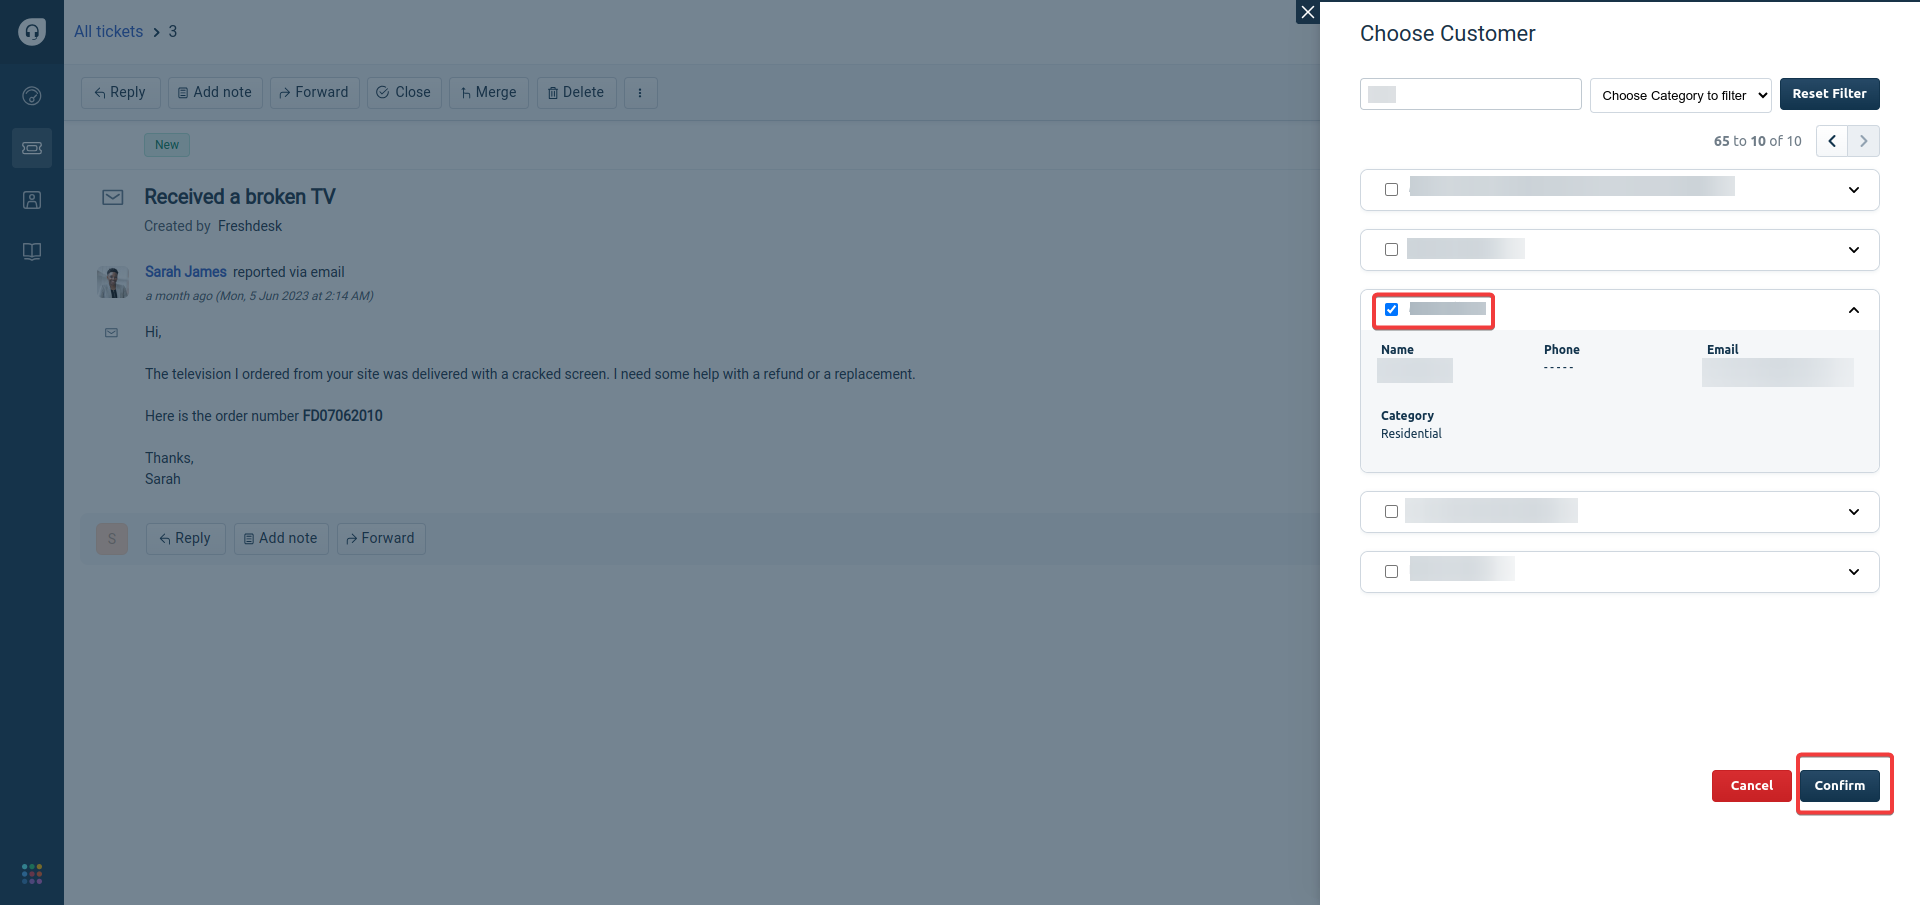Click the Merge ticket toolbar button
Screen dimensions: 1920x905
pyautogui.click(x=489, y=93)
